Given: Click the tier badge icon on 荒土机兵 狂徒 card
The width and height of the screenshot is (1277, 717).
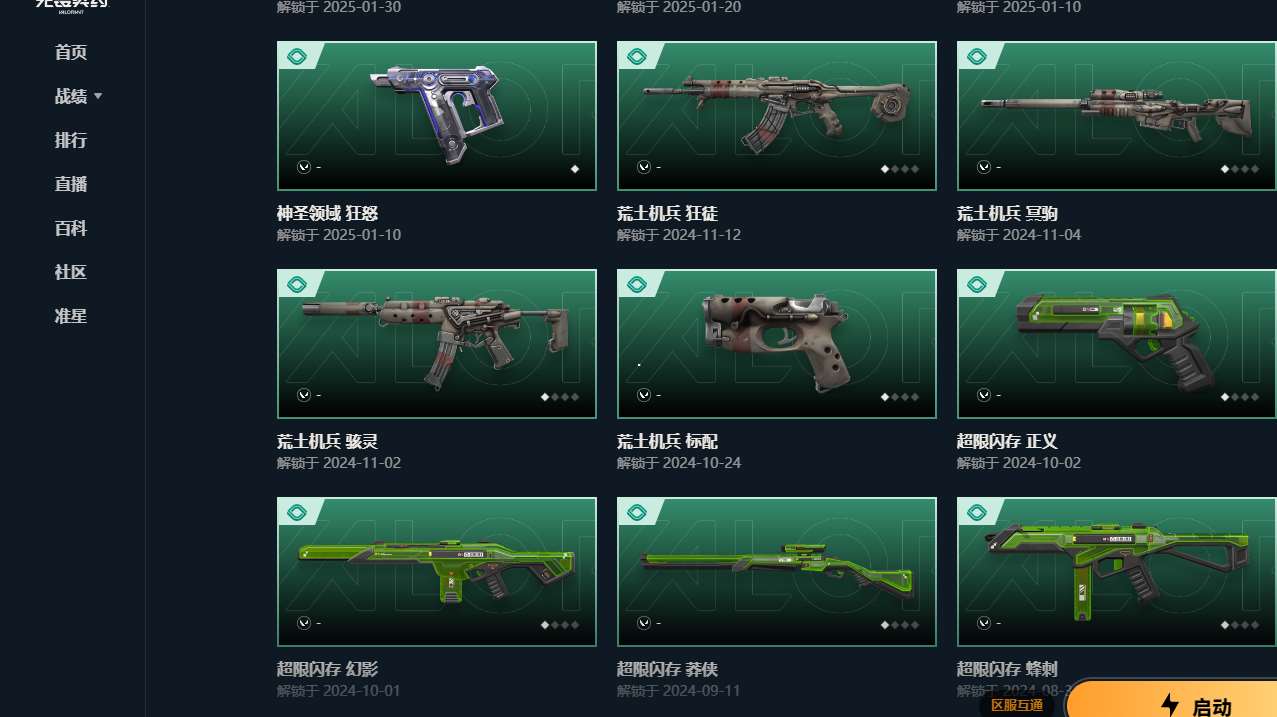Looking at the screenshot, I should tap(636, 56).
